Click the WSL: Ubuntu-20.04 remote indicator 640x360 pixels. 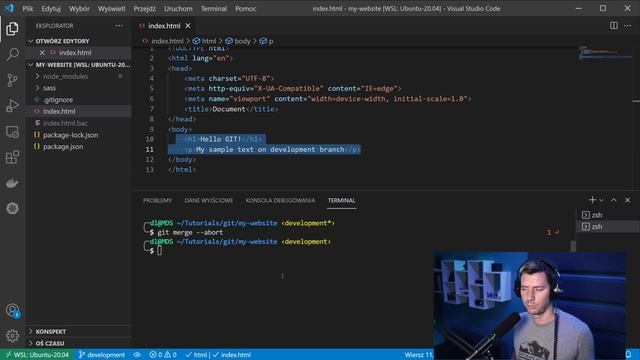(x=37, y=355)
